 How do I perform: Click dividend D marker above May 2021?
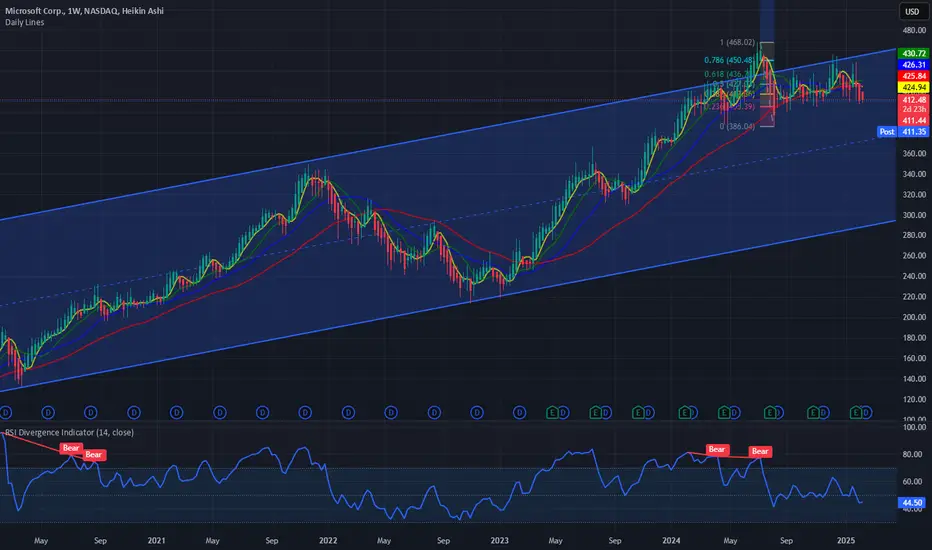click(x=220, y=412)
